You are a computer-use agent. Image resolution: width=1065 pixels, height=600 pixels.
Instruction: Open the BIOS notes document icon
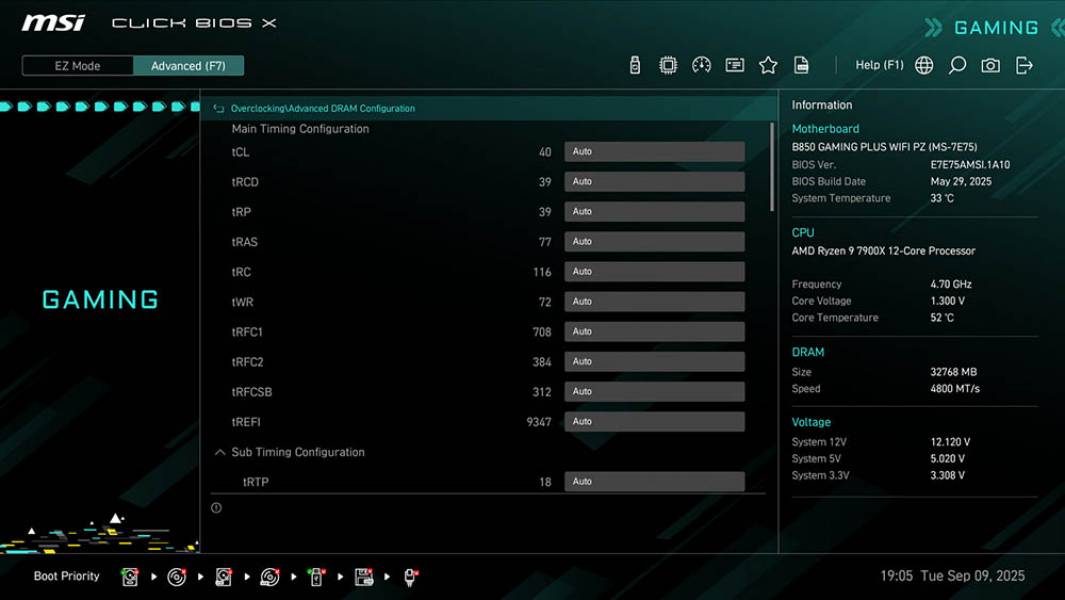[x=801, y=64]
